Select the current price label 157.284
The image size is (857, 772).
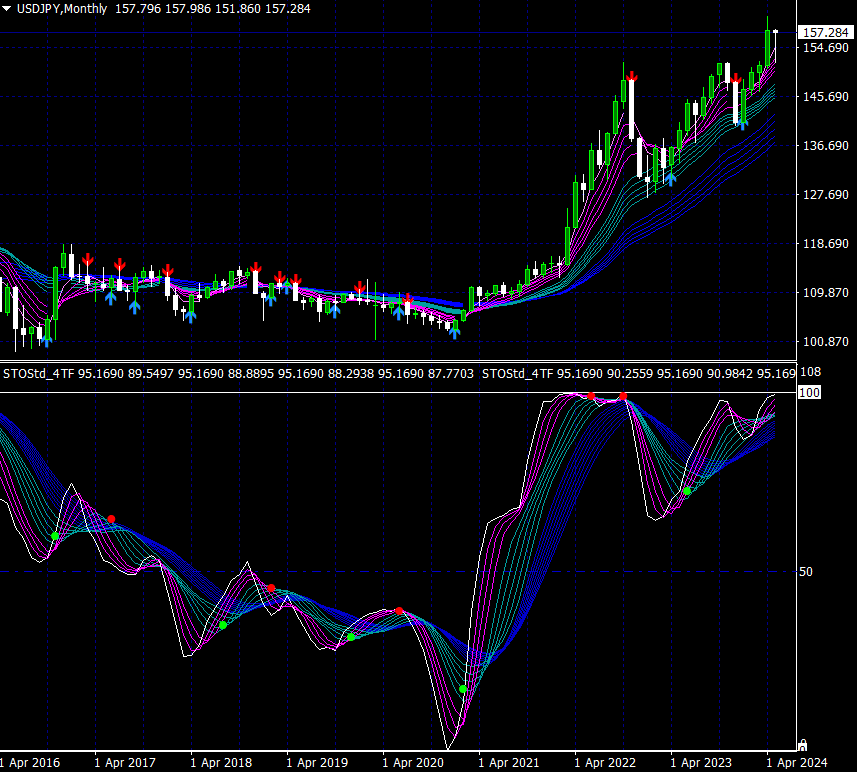pos(825,33)
